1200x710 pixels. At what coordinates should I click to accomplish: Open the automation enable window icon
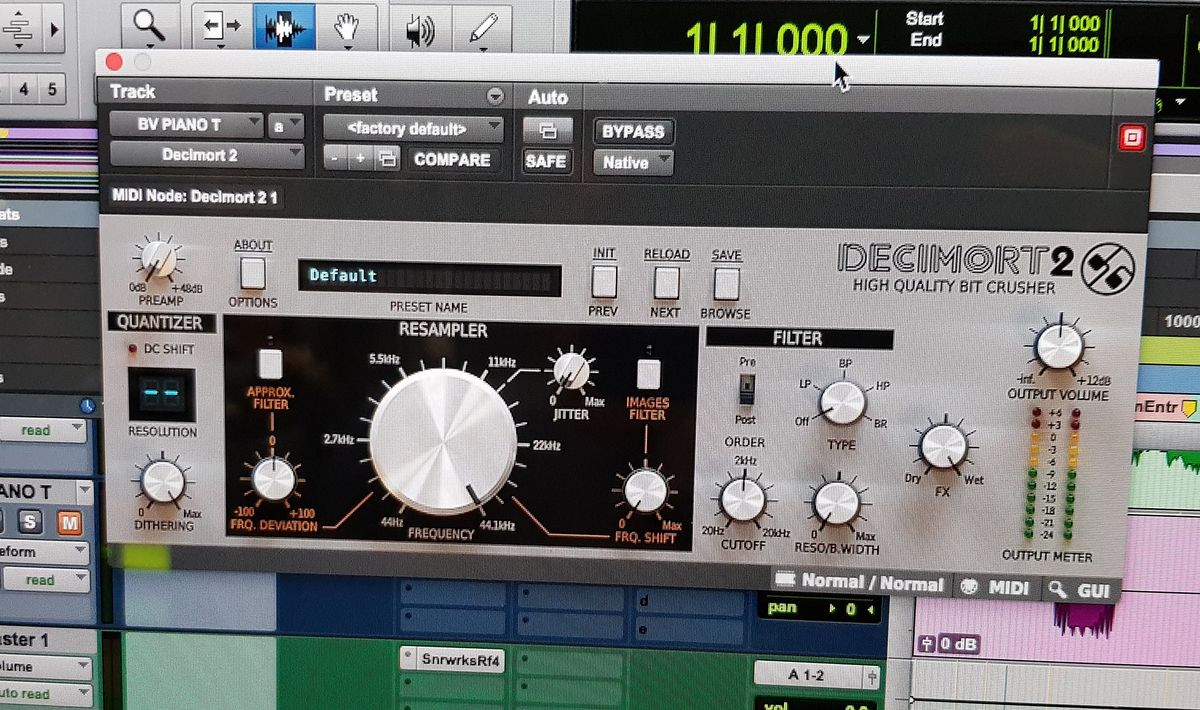547,130
